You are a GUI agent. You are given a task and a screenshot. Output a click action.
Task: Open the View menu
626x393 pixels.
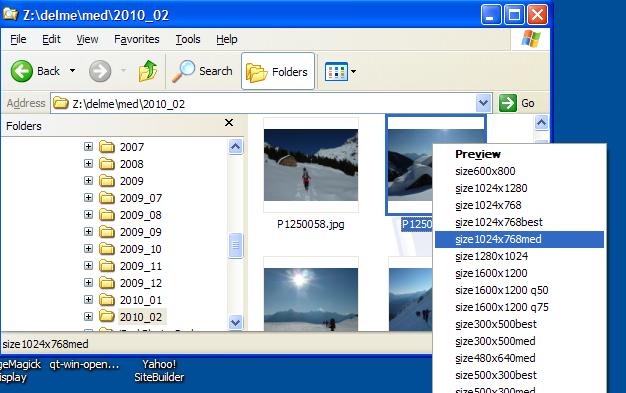click(x=87, y=39)
